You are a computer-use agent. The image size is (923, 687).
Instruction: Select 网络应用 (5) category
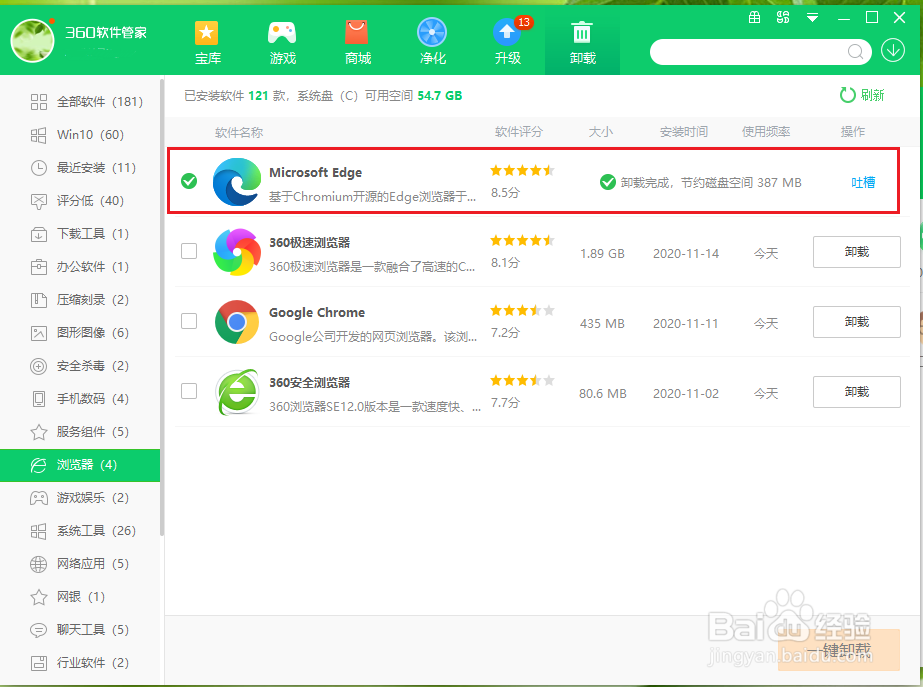(80, 564)
